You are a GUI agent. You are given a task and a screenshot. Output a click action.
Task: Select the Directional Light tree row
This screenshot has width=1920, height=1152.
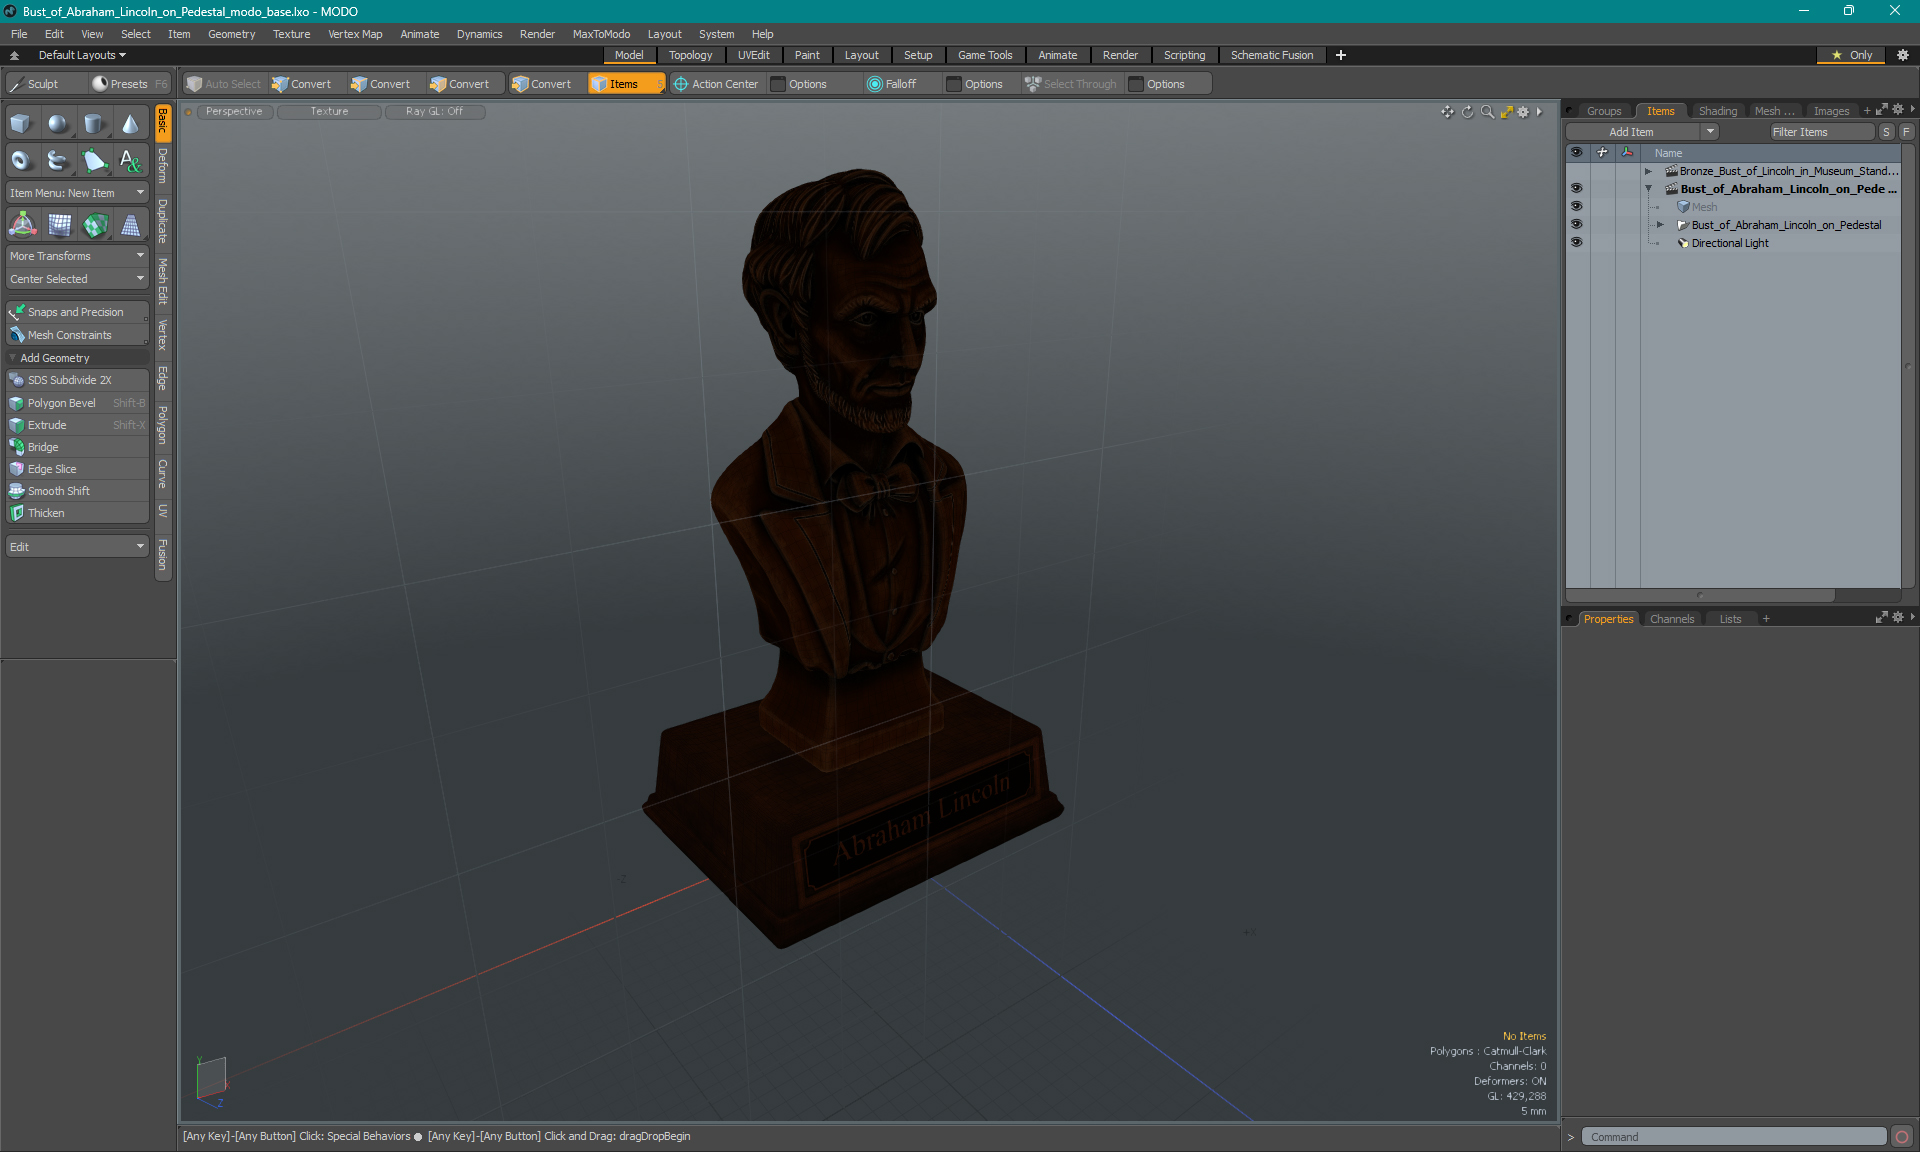coord(1730,243)
